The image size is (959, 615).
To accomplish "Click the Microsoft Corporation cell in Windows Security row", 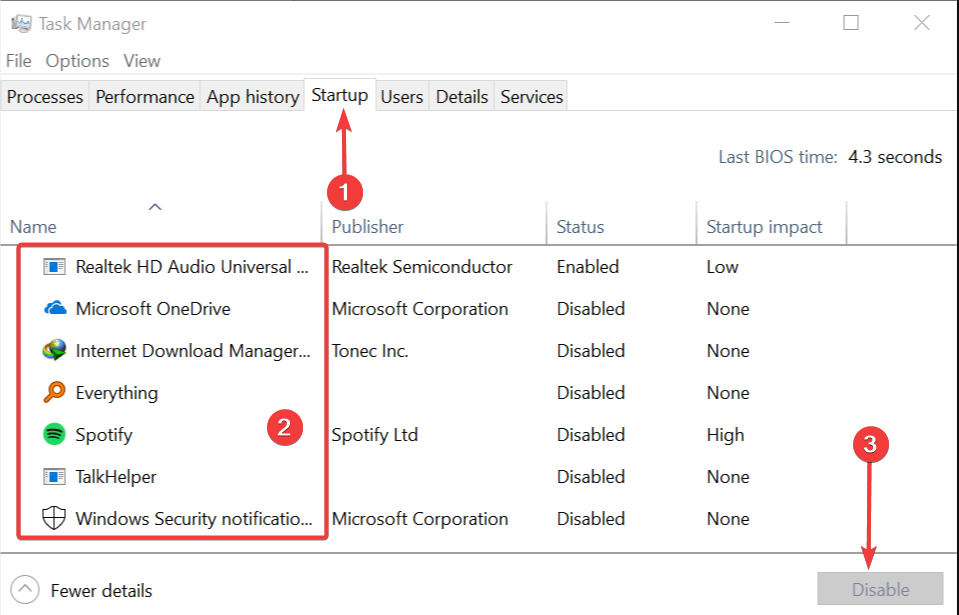I will (420, 519).
